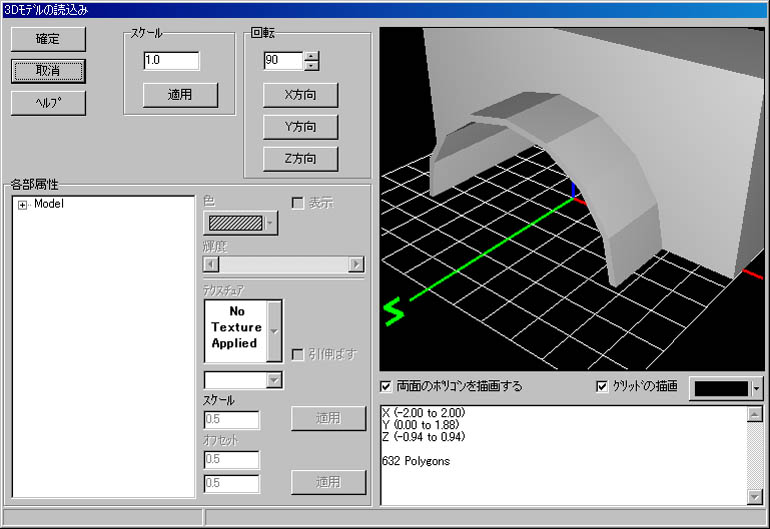The width and height of the screenshot is (770, 529).
Task: Click the 取消 cancel button
Action: pos(48,71)
